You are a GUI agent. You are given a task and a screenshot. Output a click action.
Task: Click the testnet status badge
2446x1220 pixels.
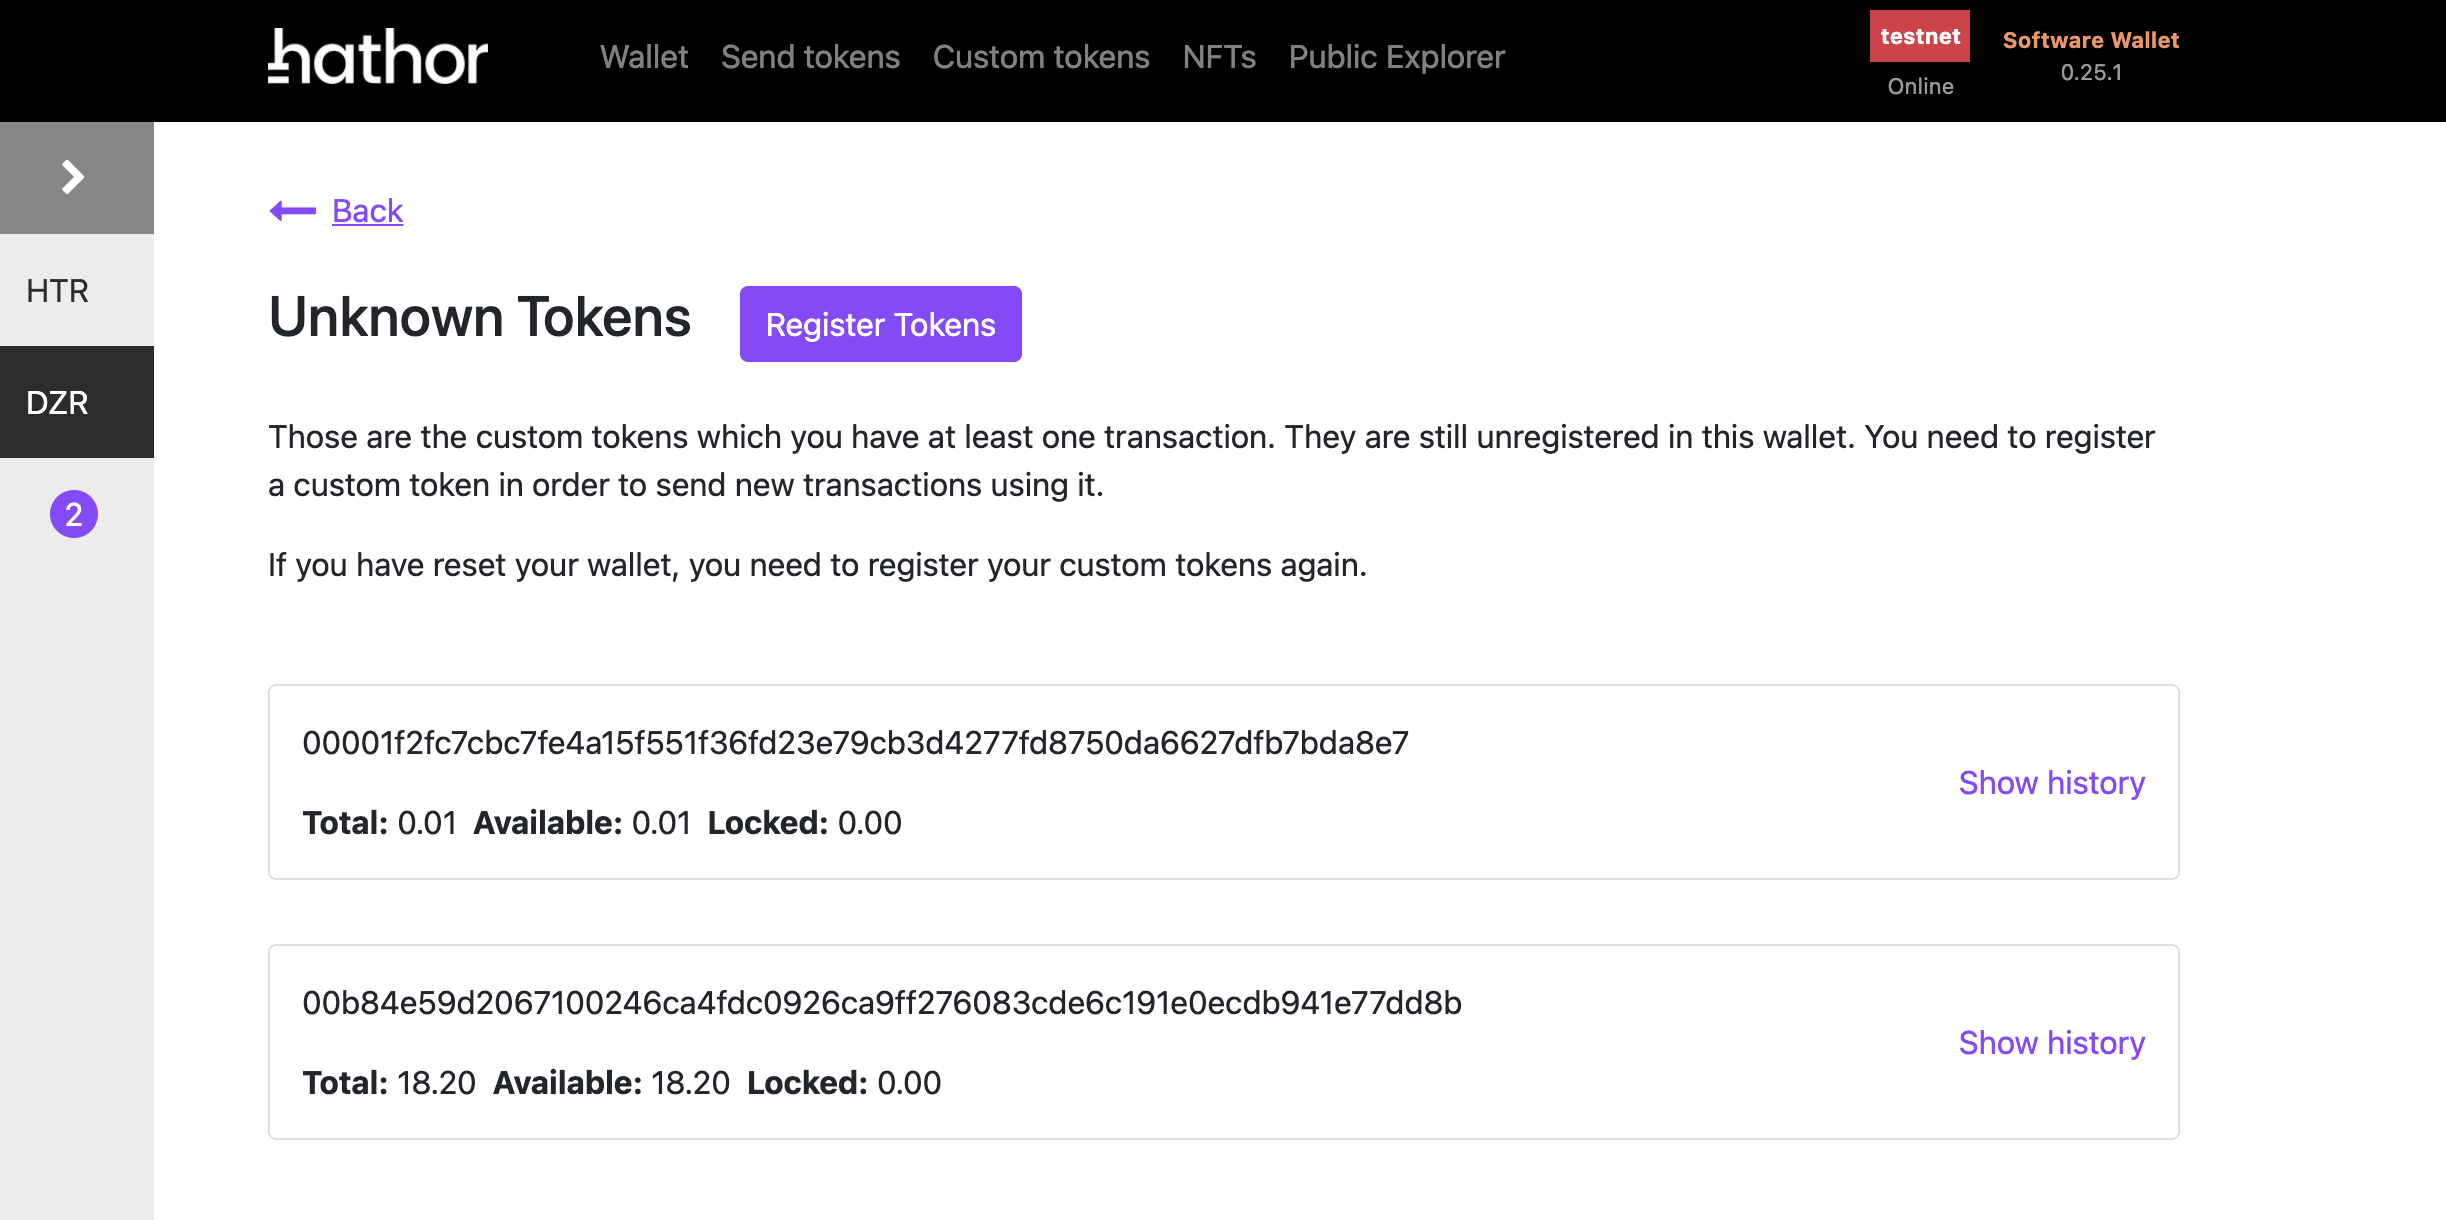pyautogui.click(x=1918, y=36)
